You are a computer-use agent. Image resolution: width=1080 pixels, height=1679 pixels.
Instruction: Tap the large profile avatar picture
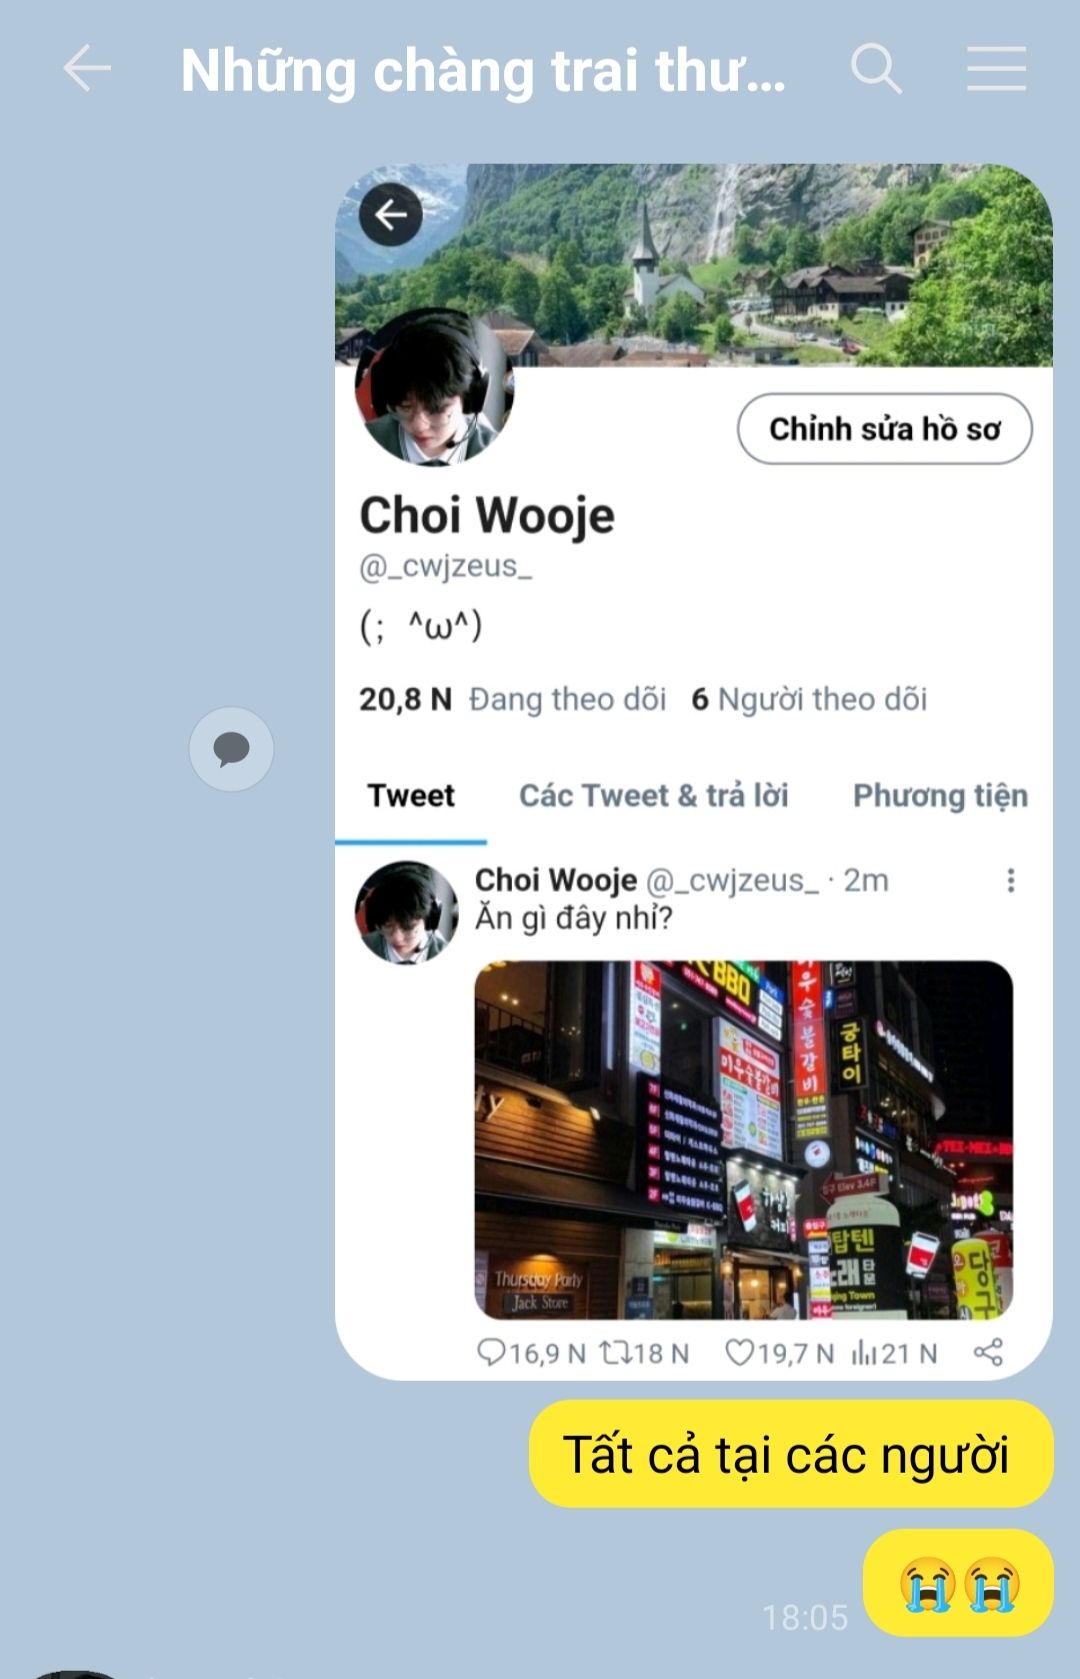point(435,387)
